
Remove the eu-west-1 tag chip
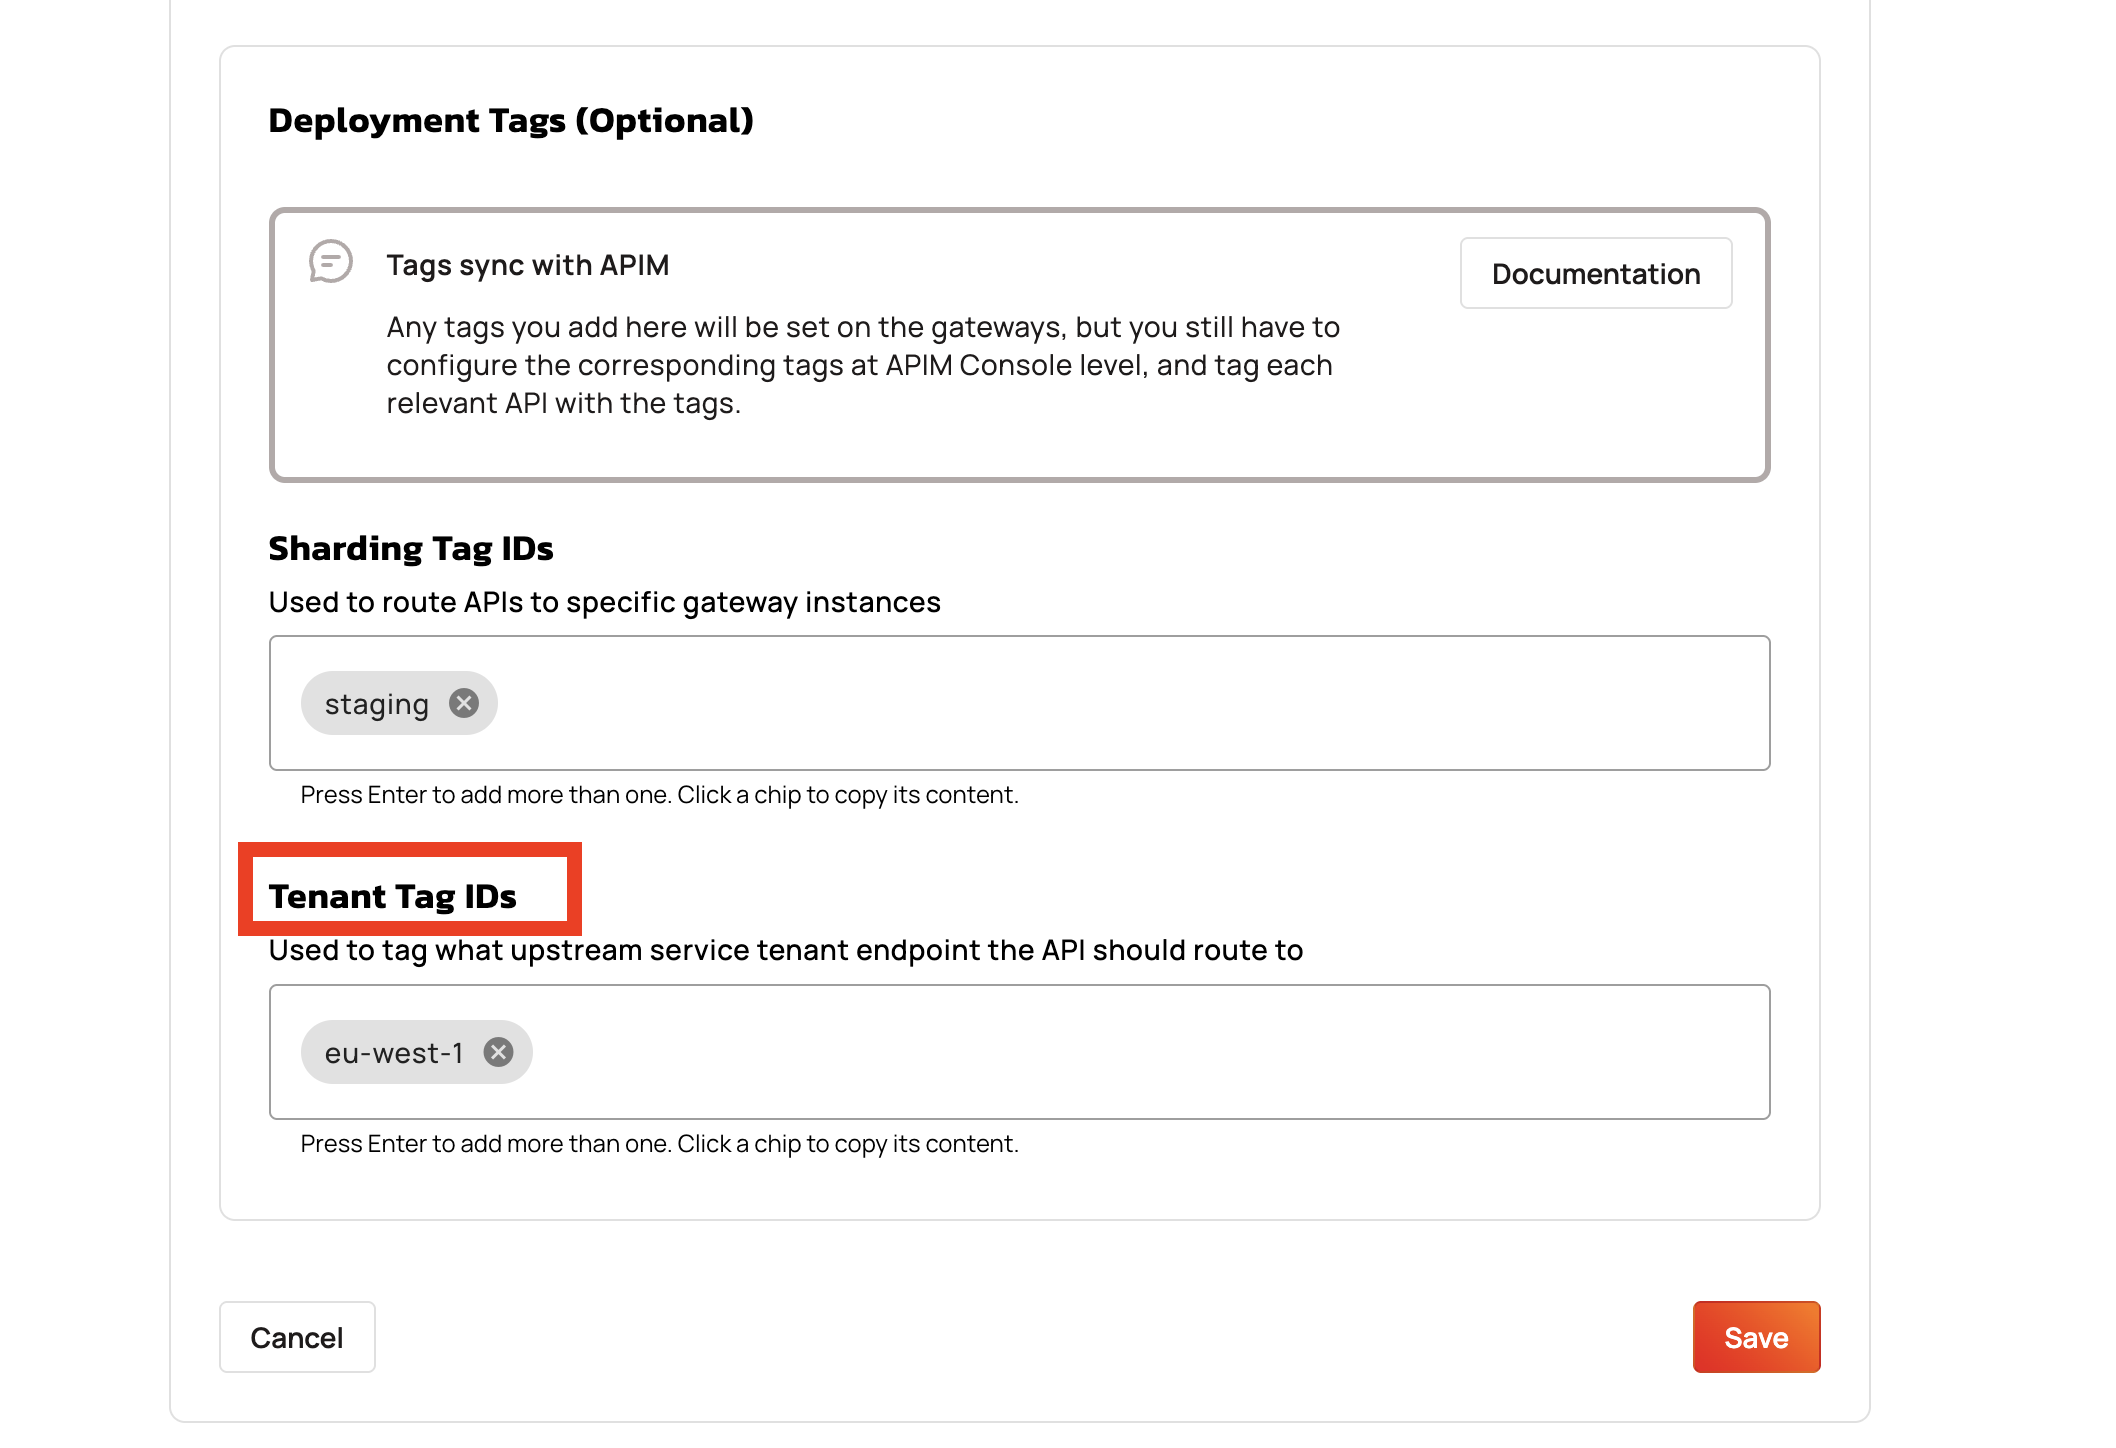pos(498,1052)
